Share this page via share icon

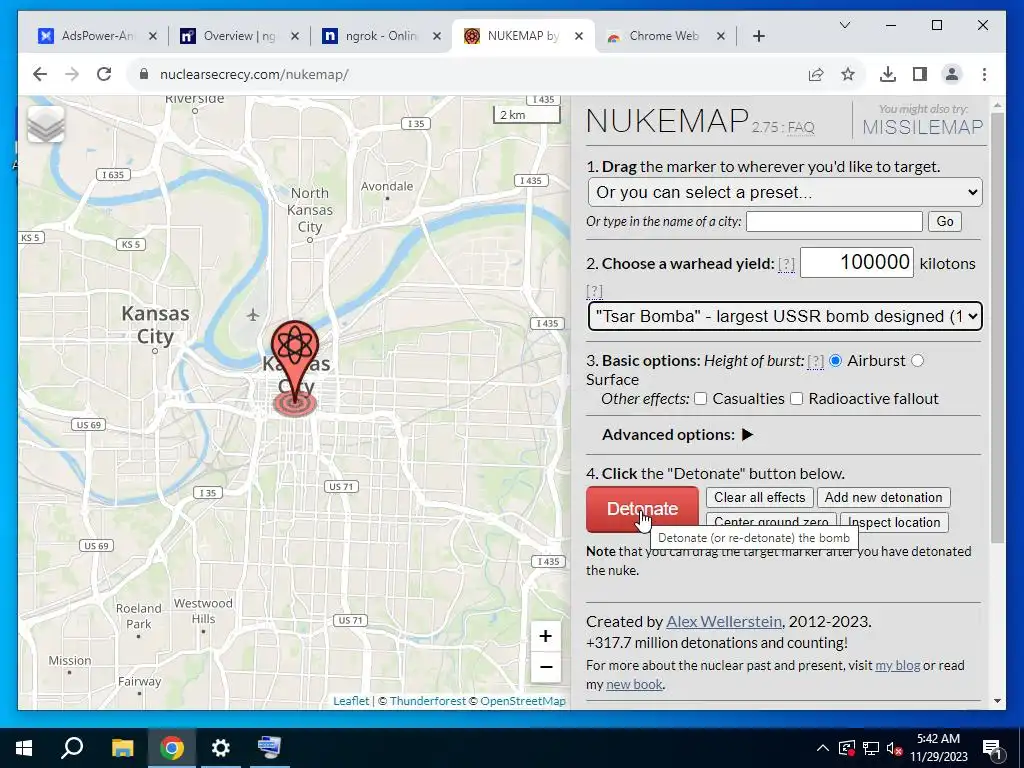[x=816, y=74]
